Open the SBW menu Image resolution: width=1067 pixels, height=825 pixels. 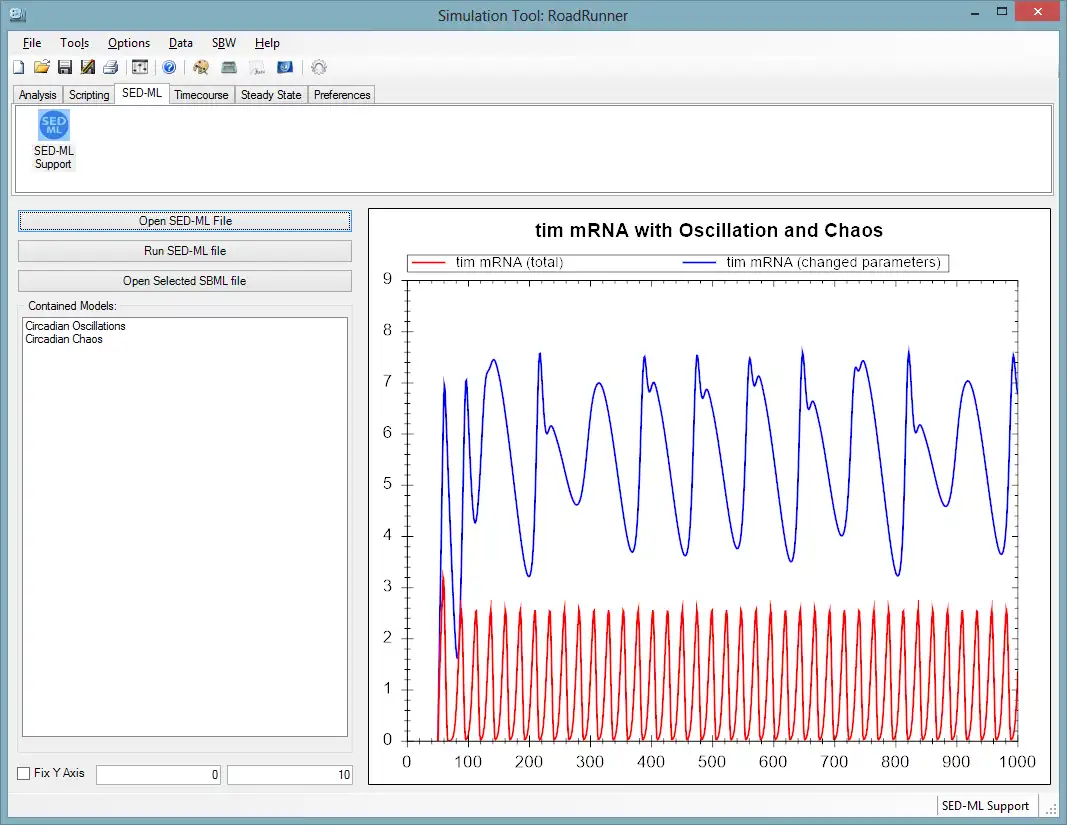coord(224,43)
